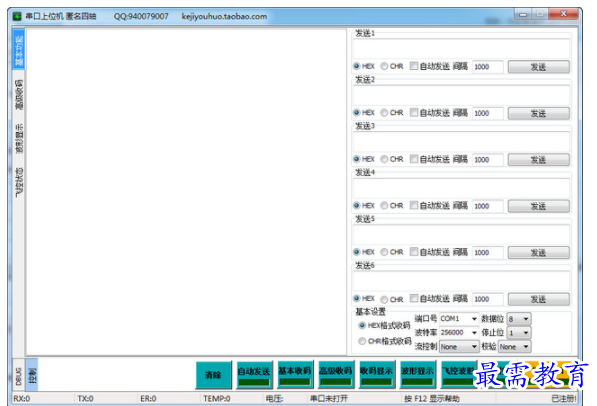
Task: Click 间隔 1000 field in 发送1 group
Action: click(x=488, y=67)
